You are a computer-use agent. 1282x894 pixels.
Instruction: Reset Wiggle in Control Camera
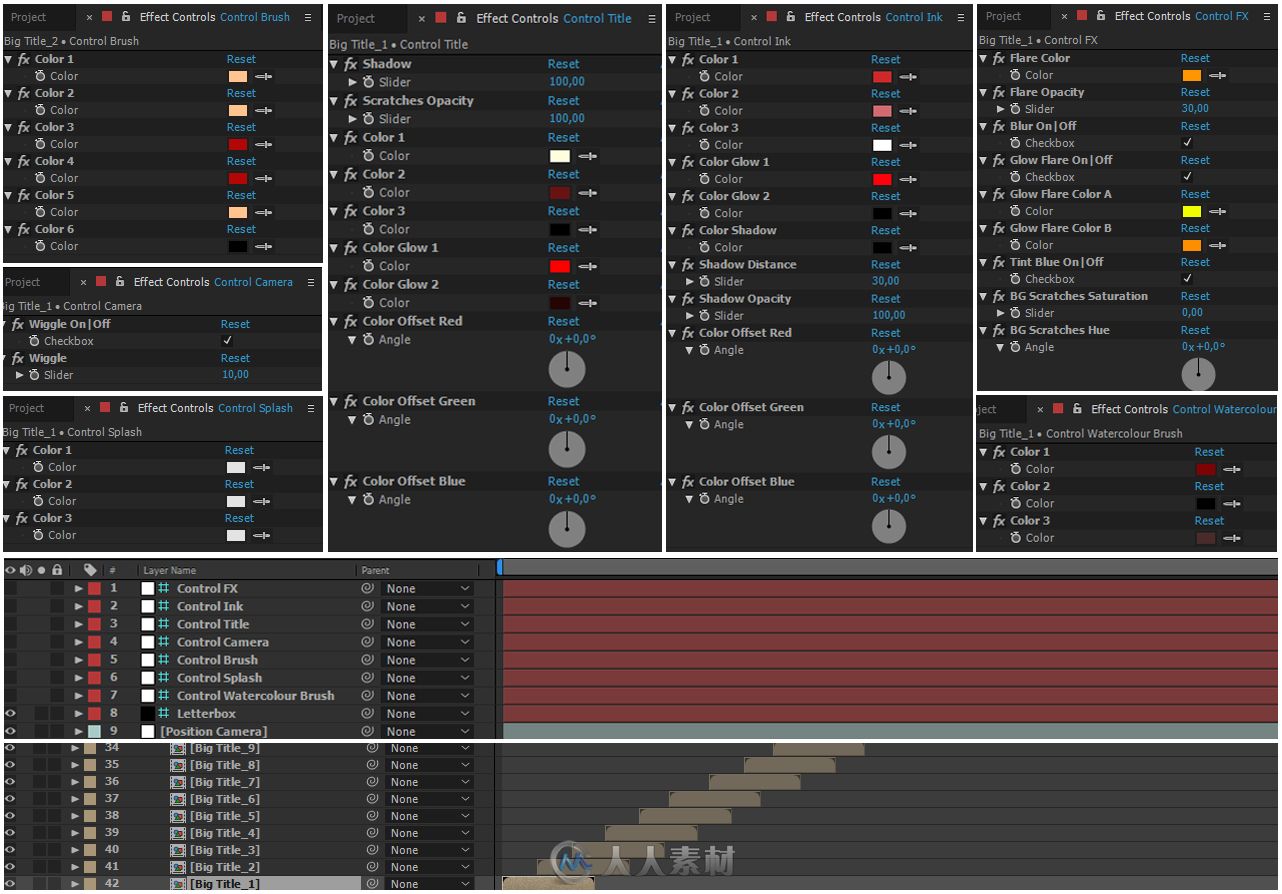point(235,358)
